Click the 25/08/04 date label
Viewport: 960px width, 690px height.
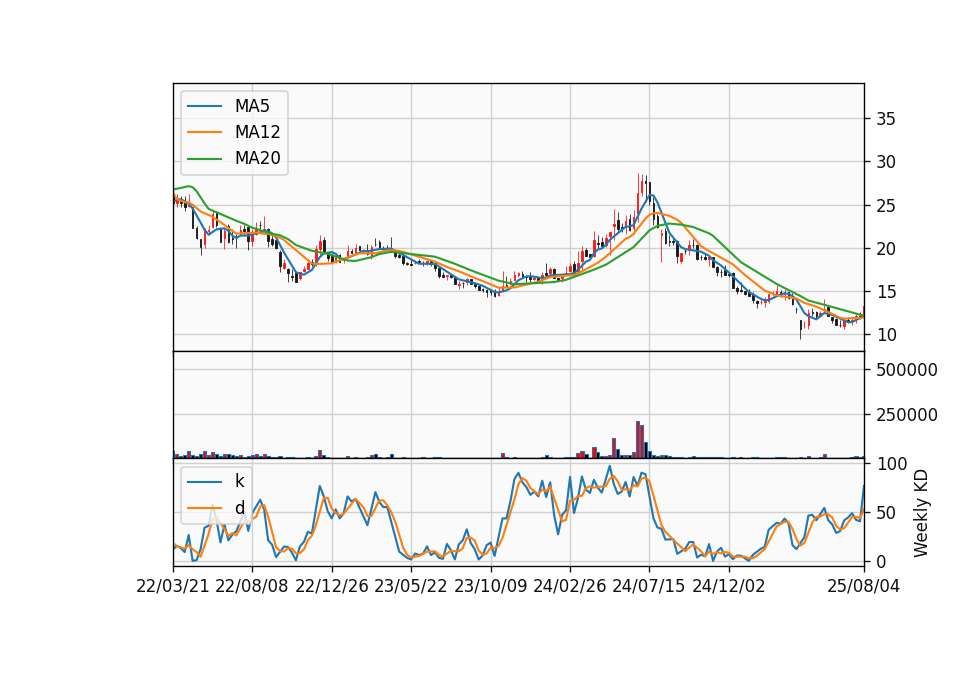[x=863, y=586]
